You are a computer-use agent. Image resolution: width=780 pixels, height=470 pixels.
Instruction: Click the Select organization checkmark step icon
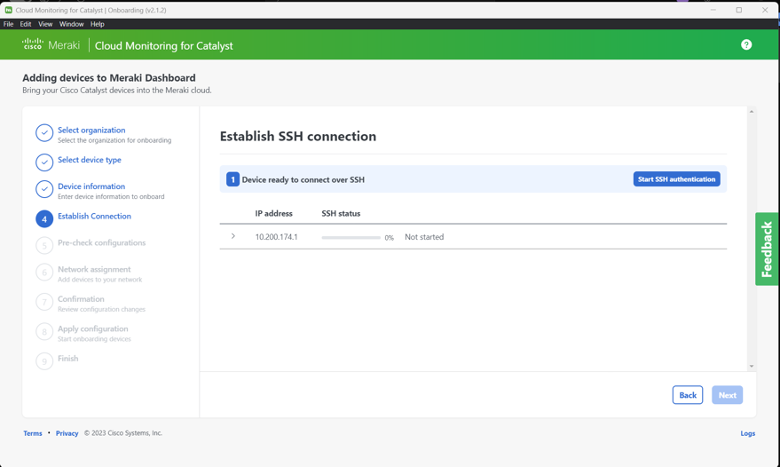44,133
